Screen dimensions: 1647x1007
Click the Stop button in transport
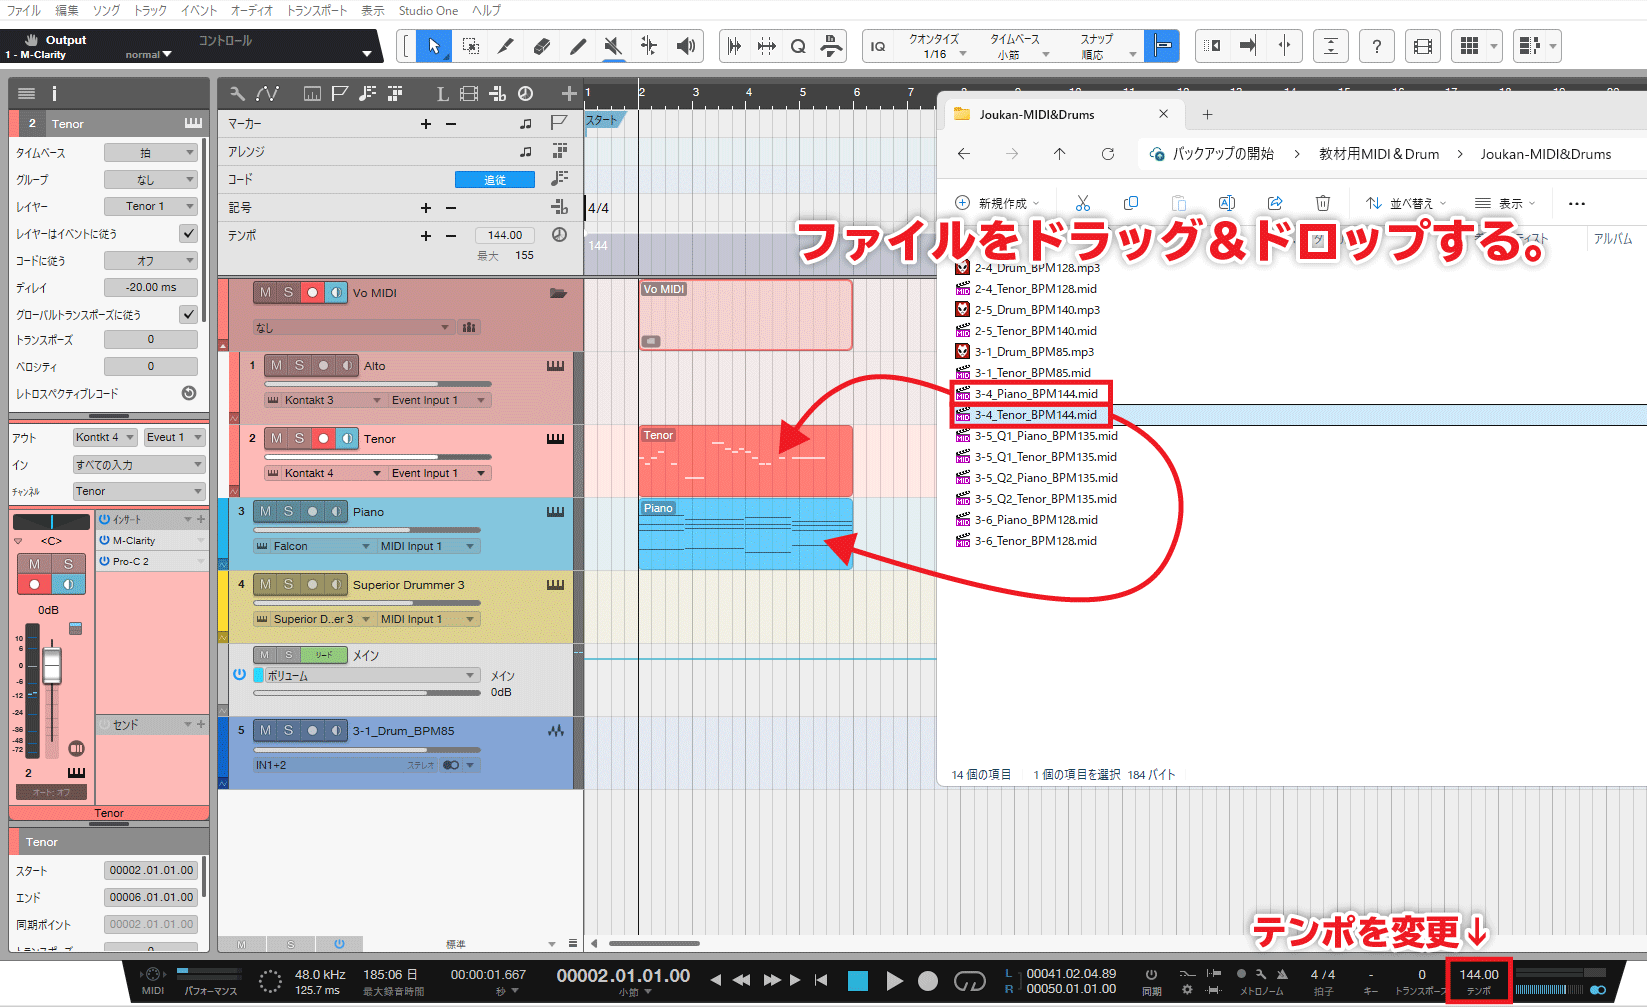(858, 981)
